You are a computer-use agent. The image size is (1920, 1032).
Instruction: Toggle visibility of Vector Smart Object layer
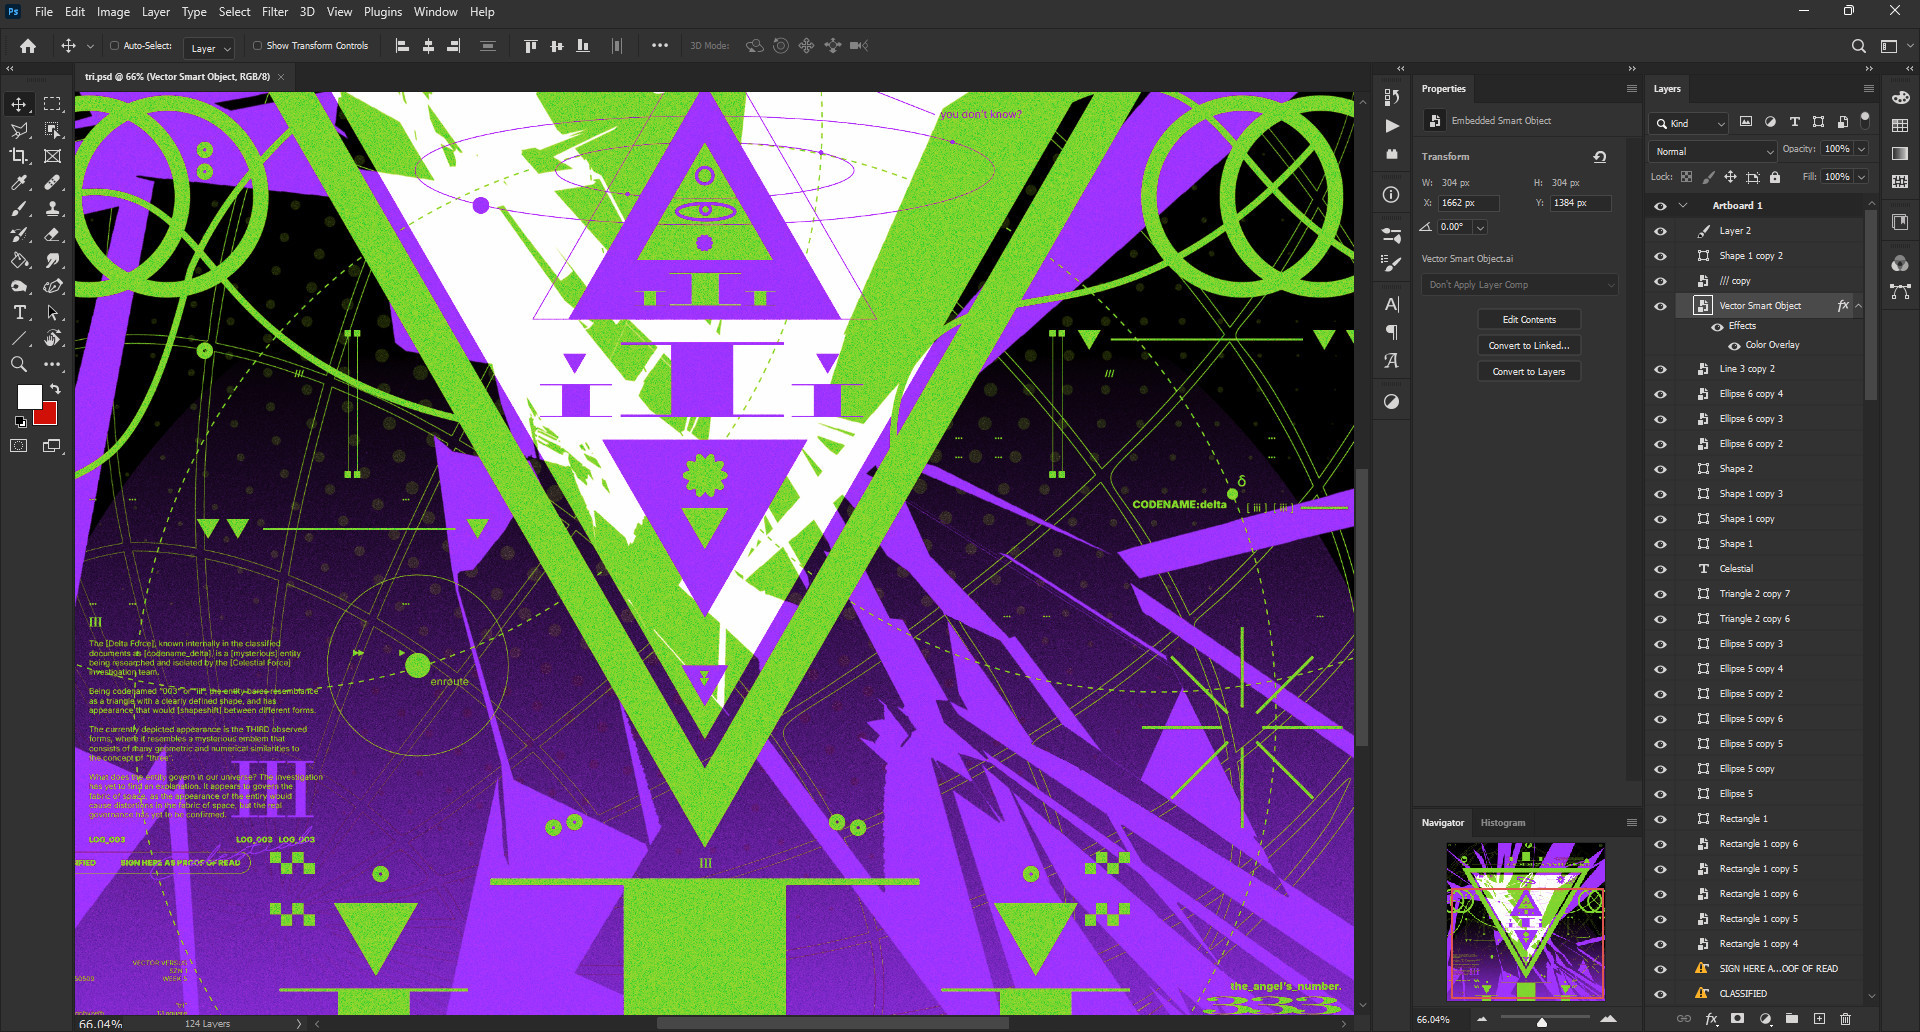click(x=1661, y=306)
